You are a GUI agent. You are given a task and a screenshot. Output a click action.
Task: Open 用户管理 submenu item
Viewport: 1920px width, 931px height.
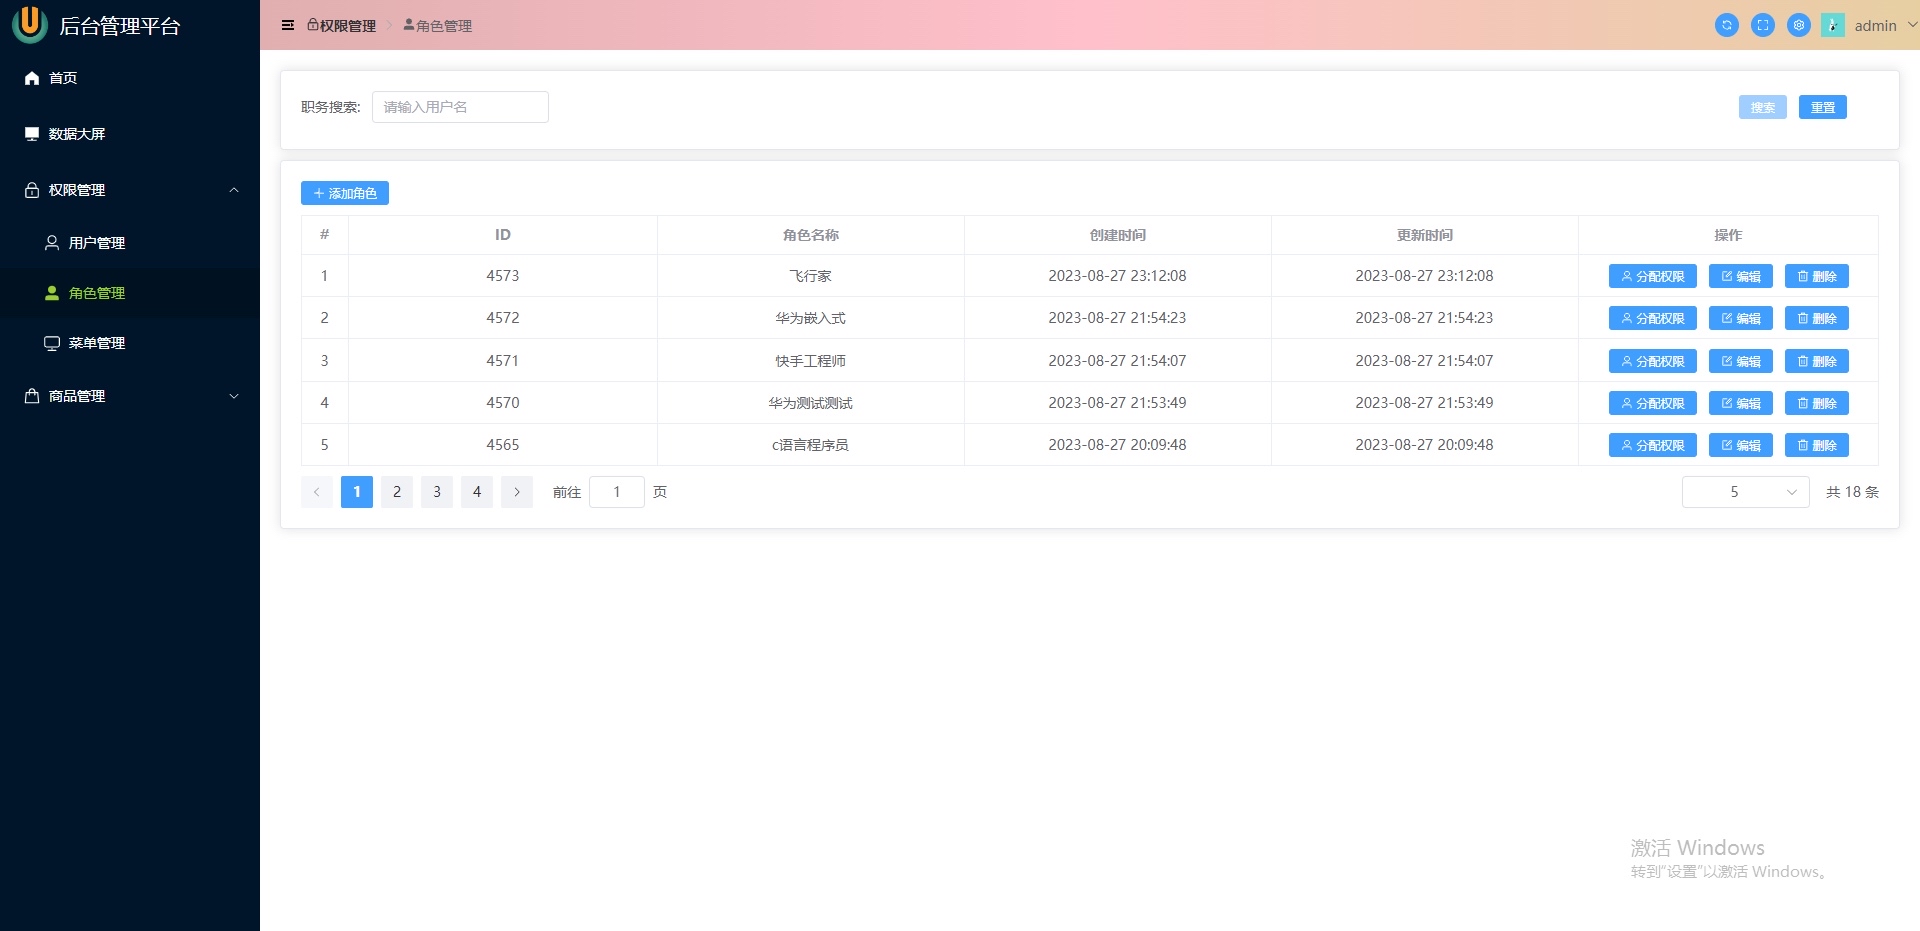(130, 243)
